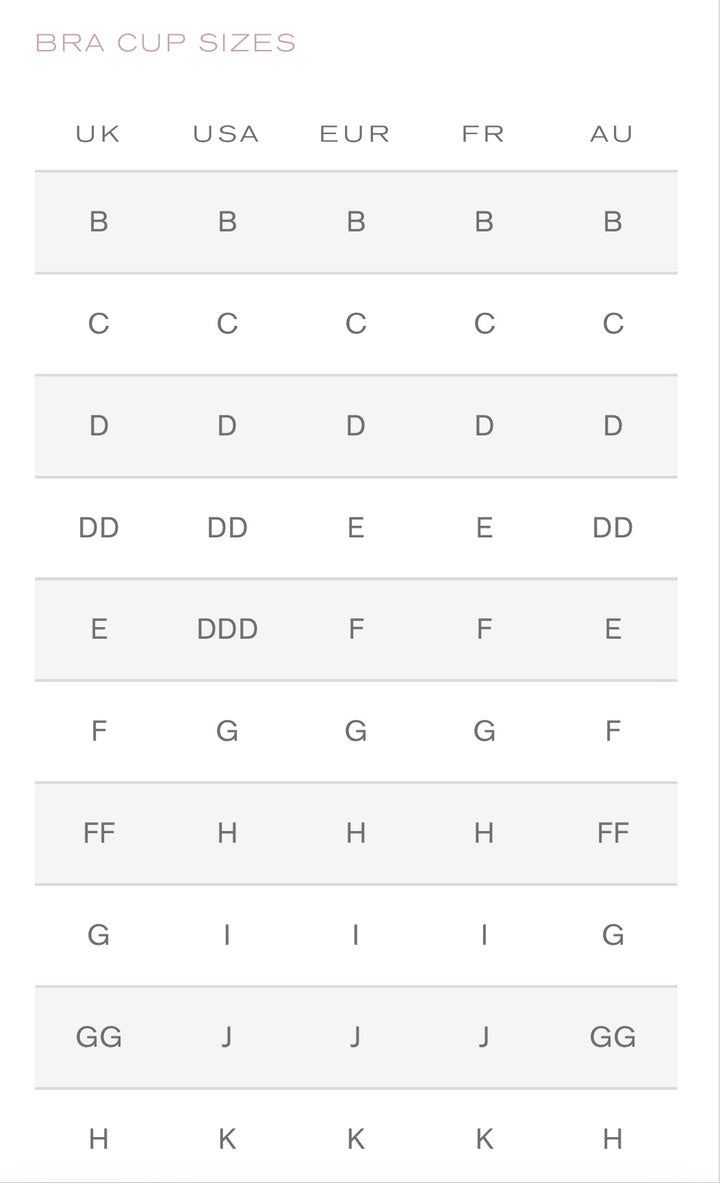Click the EUR column header

click(355, 134)
